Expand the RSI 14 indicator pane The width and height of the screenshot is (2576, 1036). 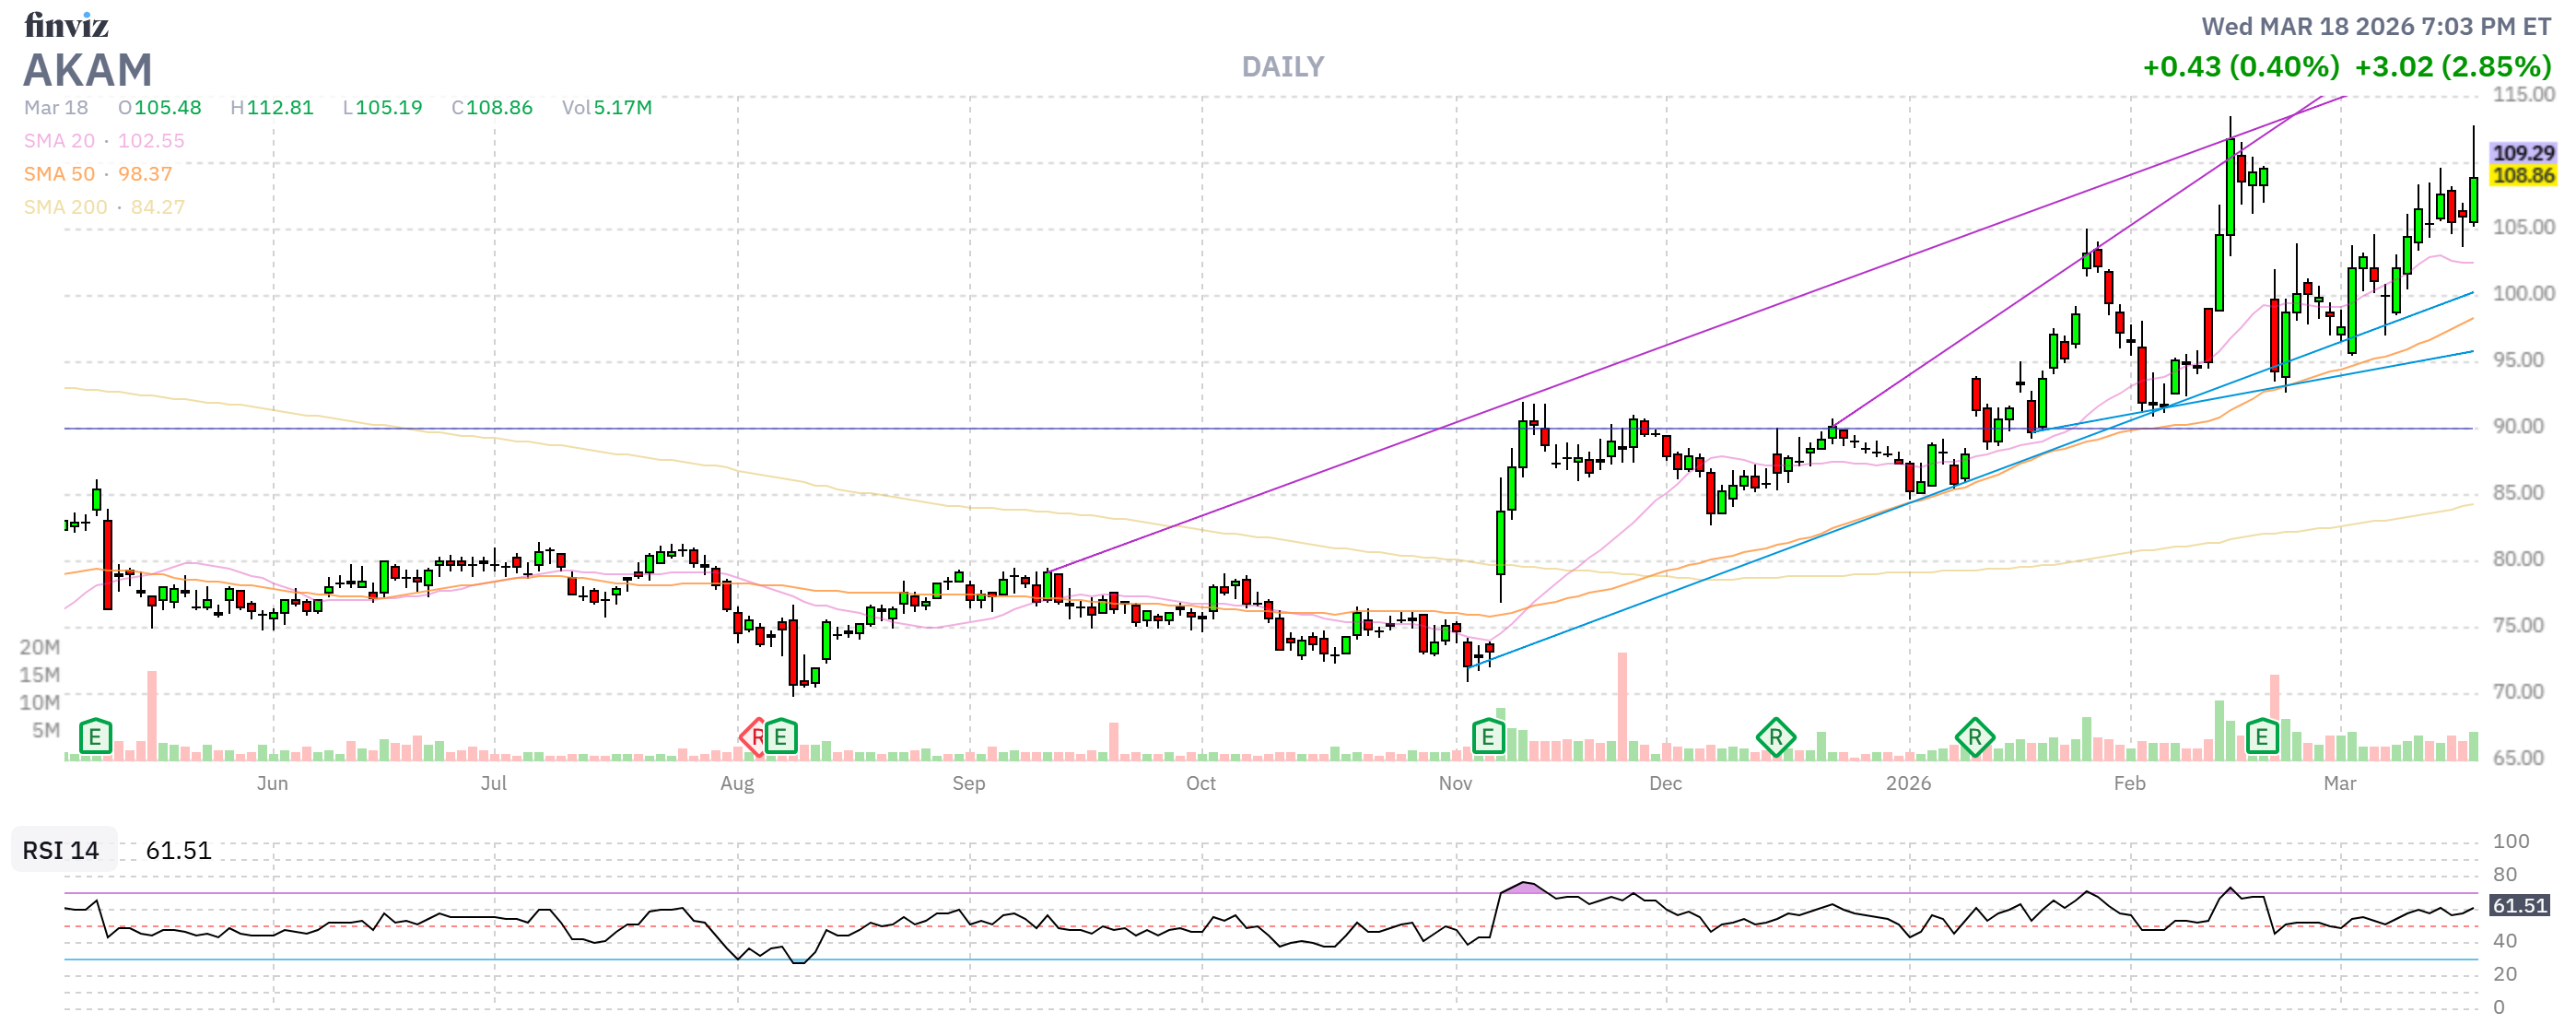click(60, 851)
